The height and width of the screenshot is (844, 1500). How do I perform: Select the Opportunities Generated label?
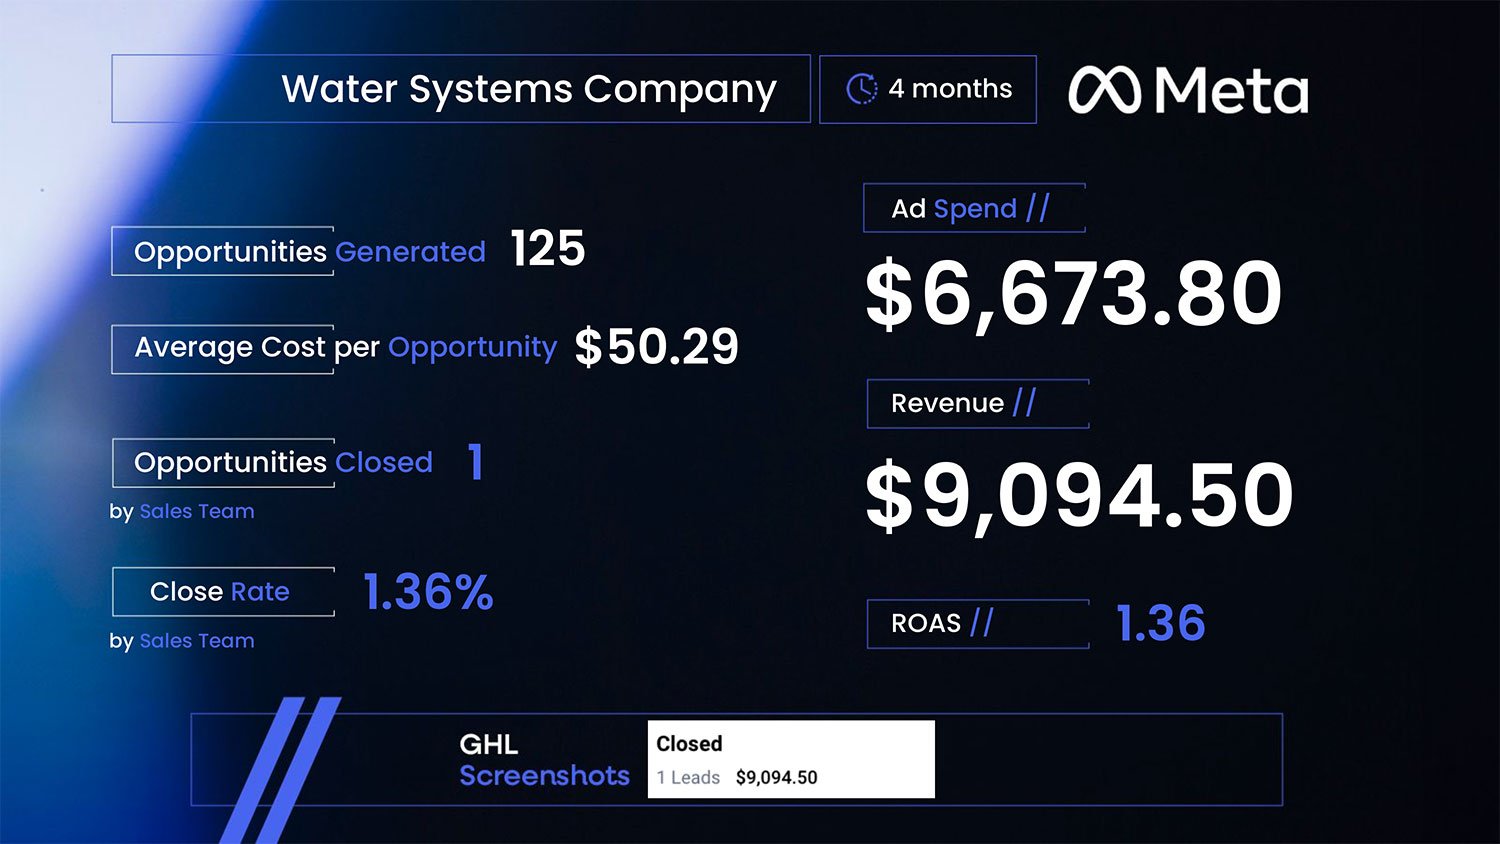tap(310, 251)
